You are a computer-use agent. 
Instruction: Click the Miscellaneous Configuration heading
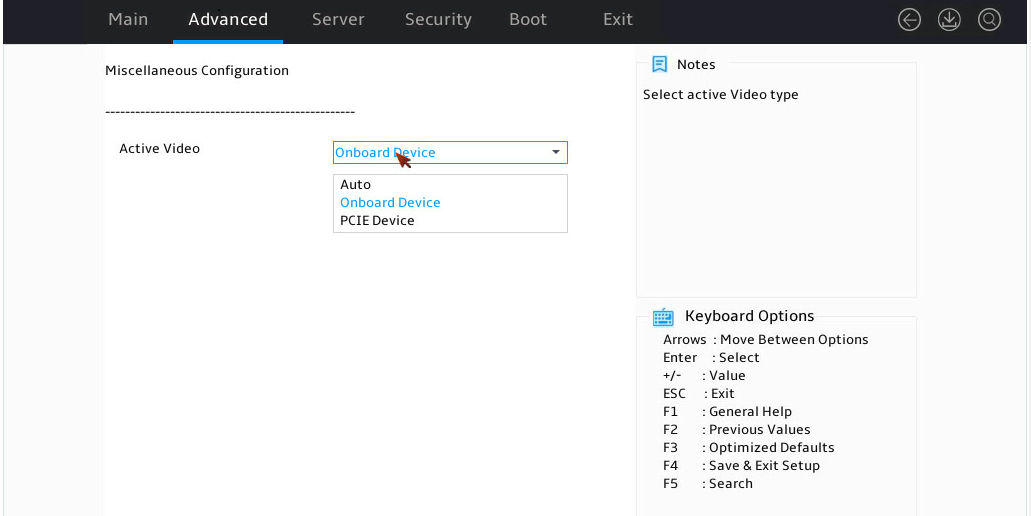pyautogui.click(x=197, y=70)
